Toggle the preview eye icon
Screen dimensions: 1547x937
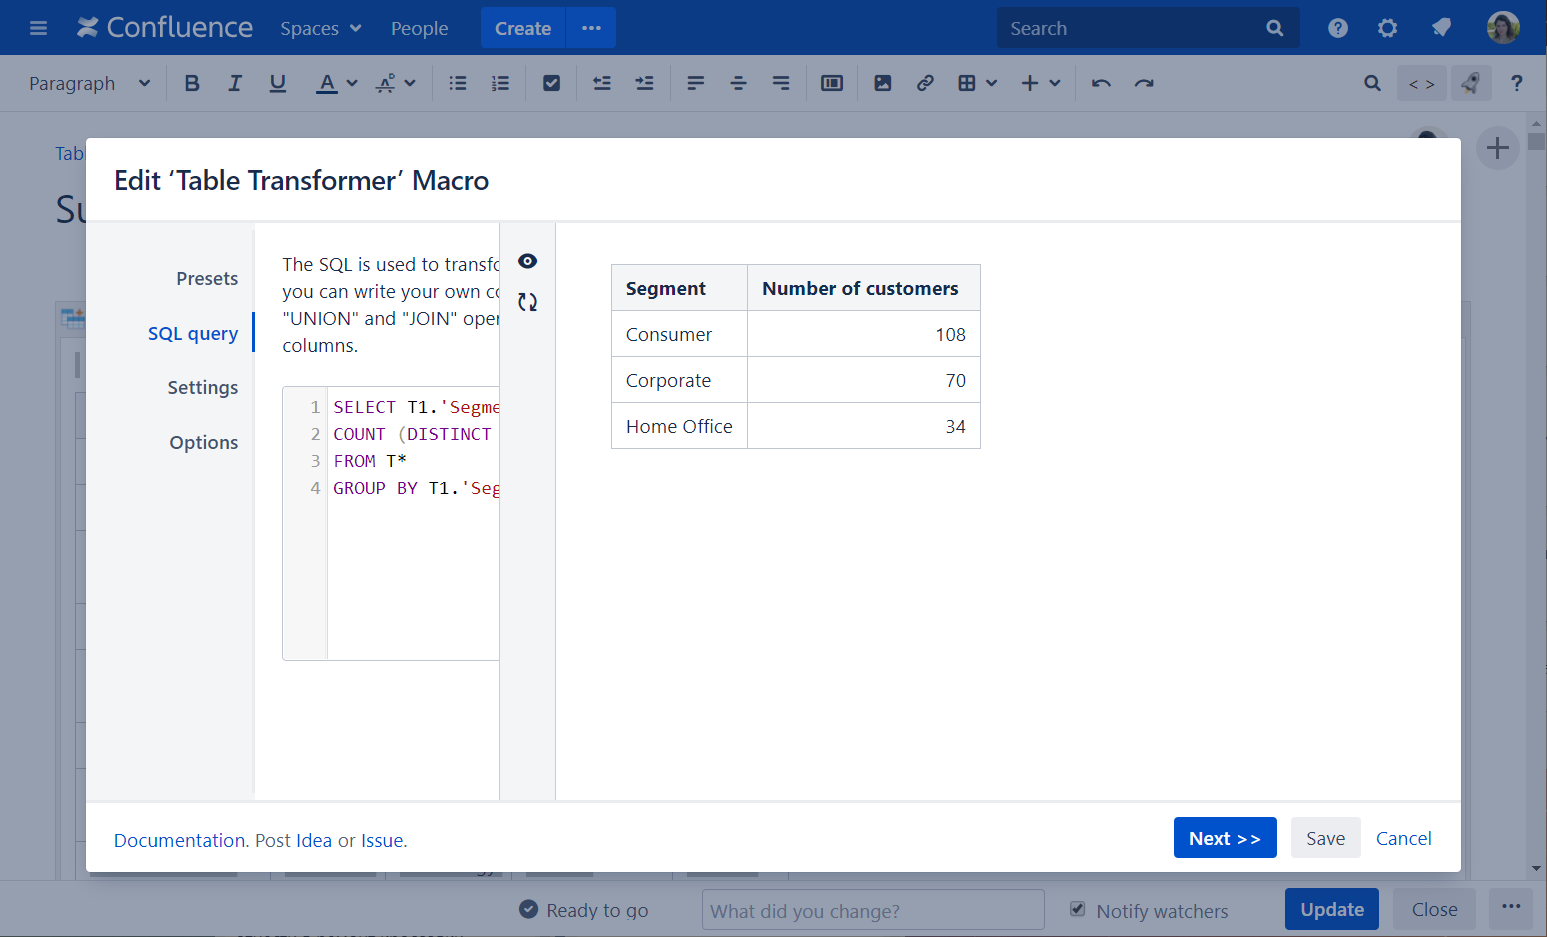coord(527,261)
